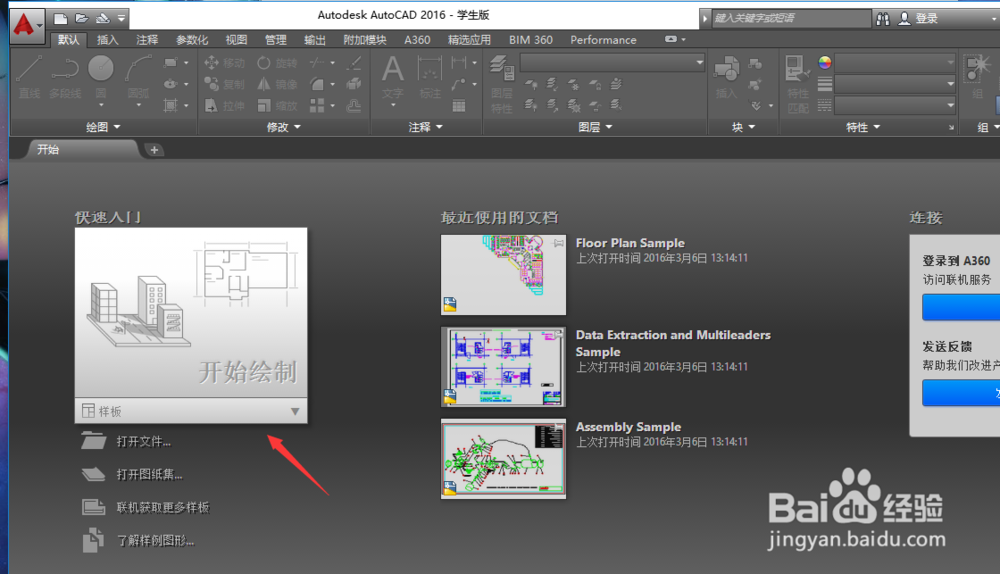The image size is (1000, 574).
Task: Select the 开始 file tab
Action: tap(83, 150)
